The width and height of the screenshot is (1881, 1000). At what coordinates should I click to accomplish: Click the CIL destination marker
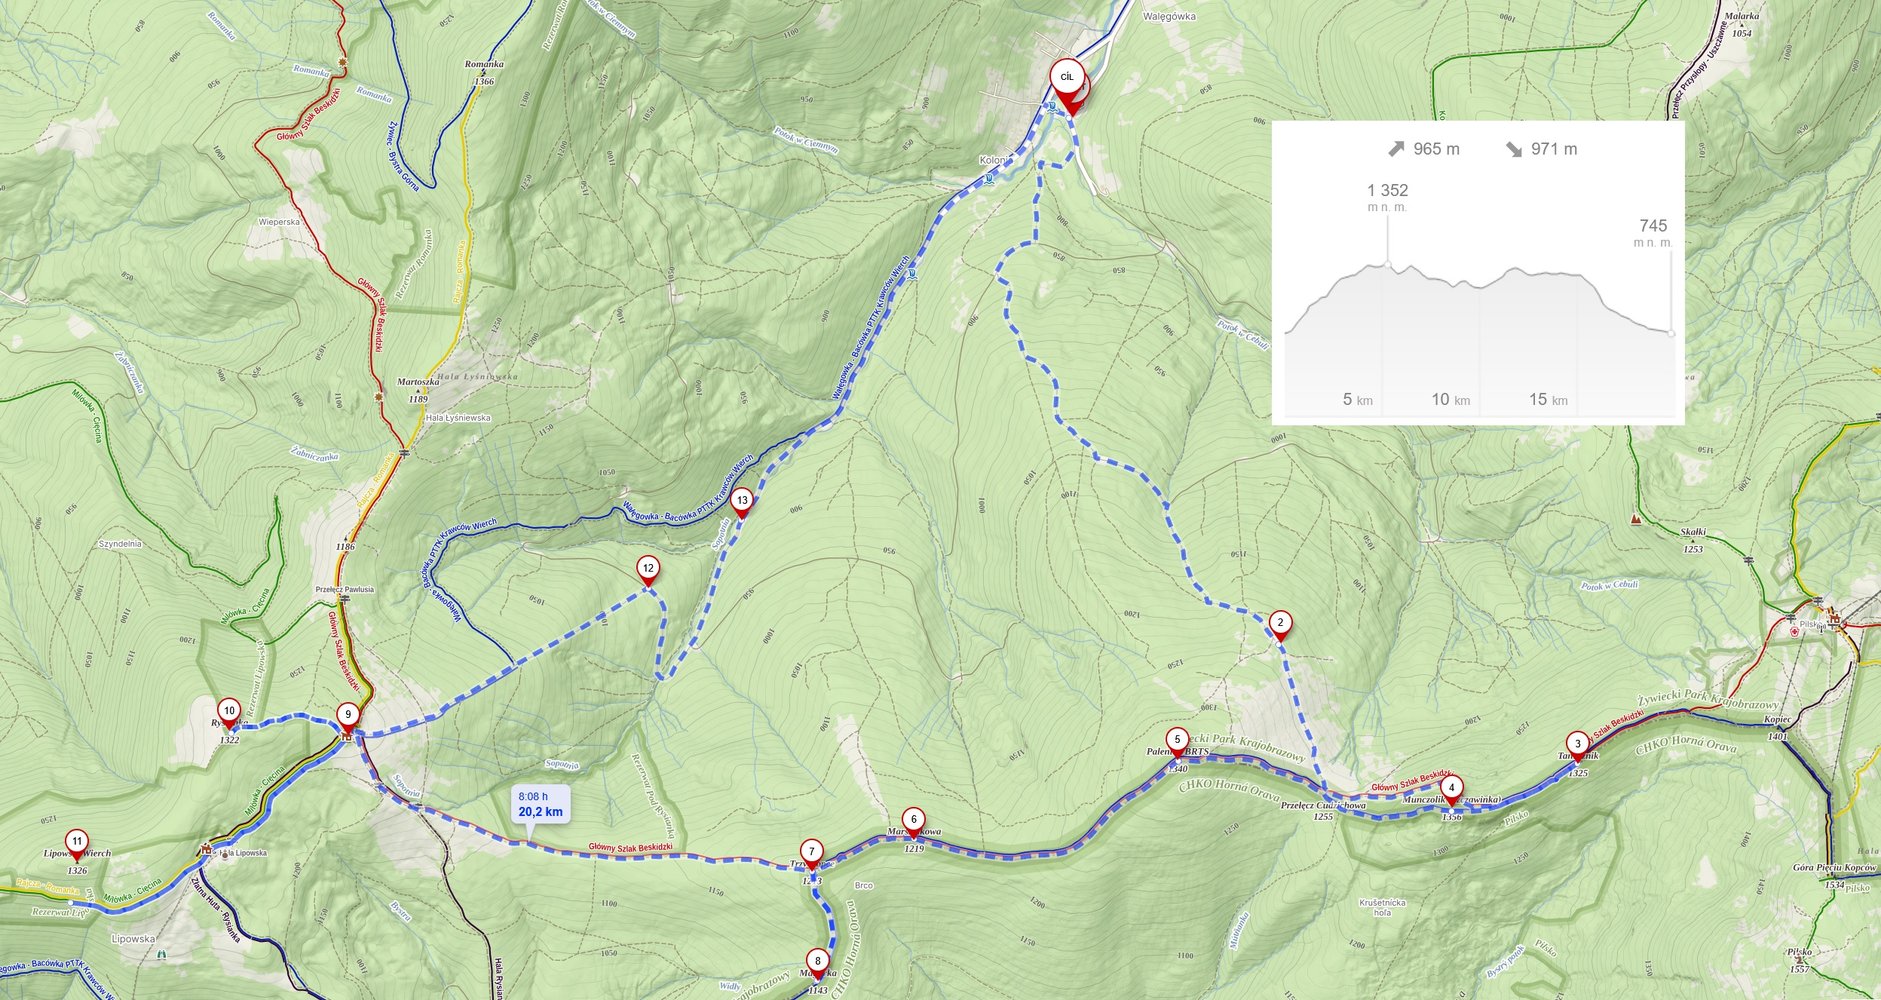1067,82
